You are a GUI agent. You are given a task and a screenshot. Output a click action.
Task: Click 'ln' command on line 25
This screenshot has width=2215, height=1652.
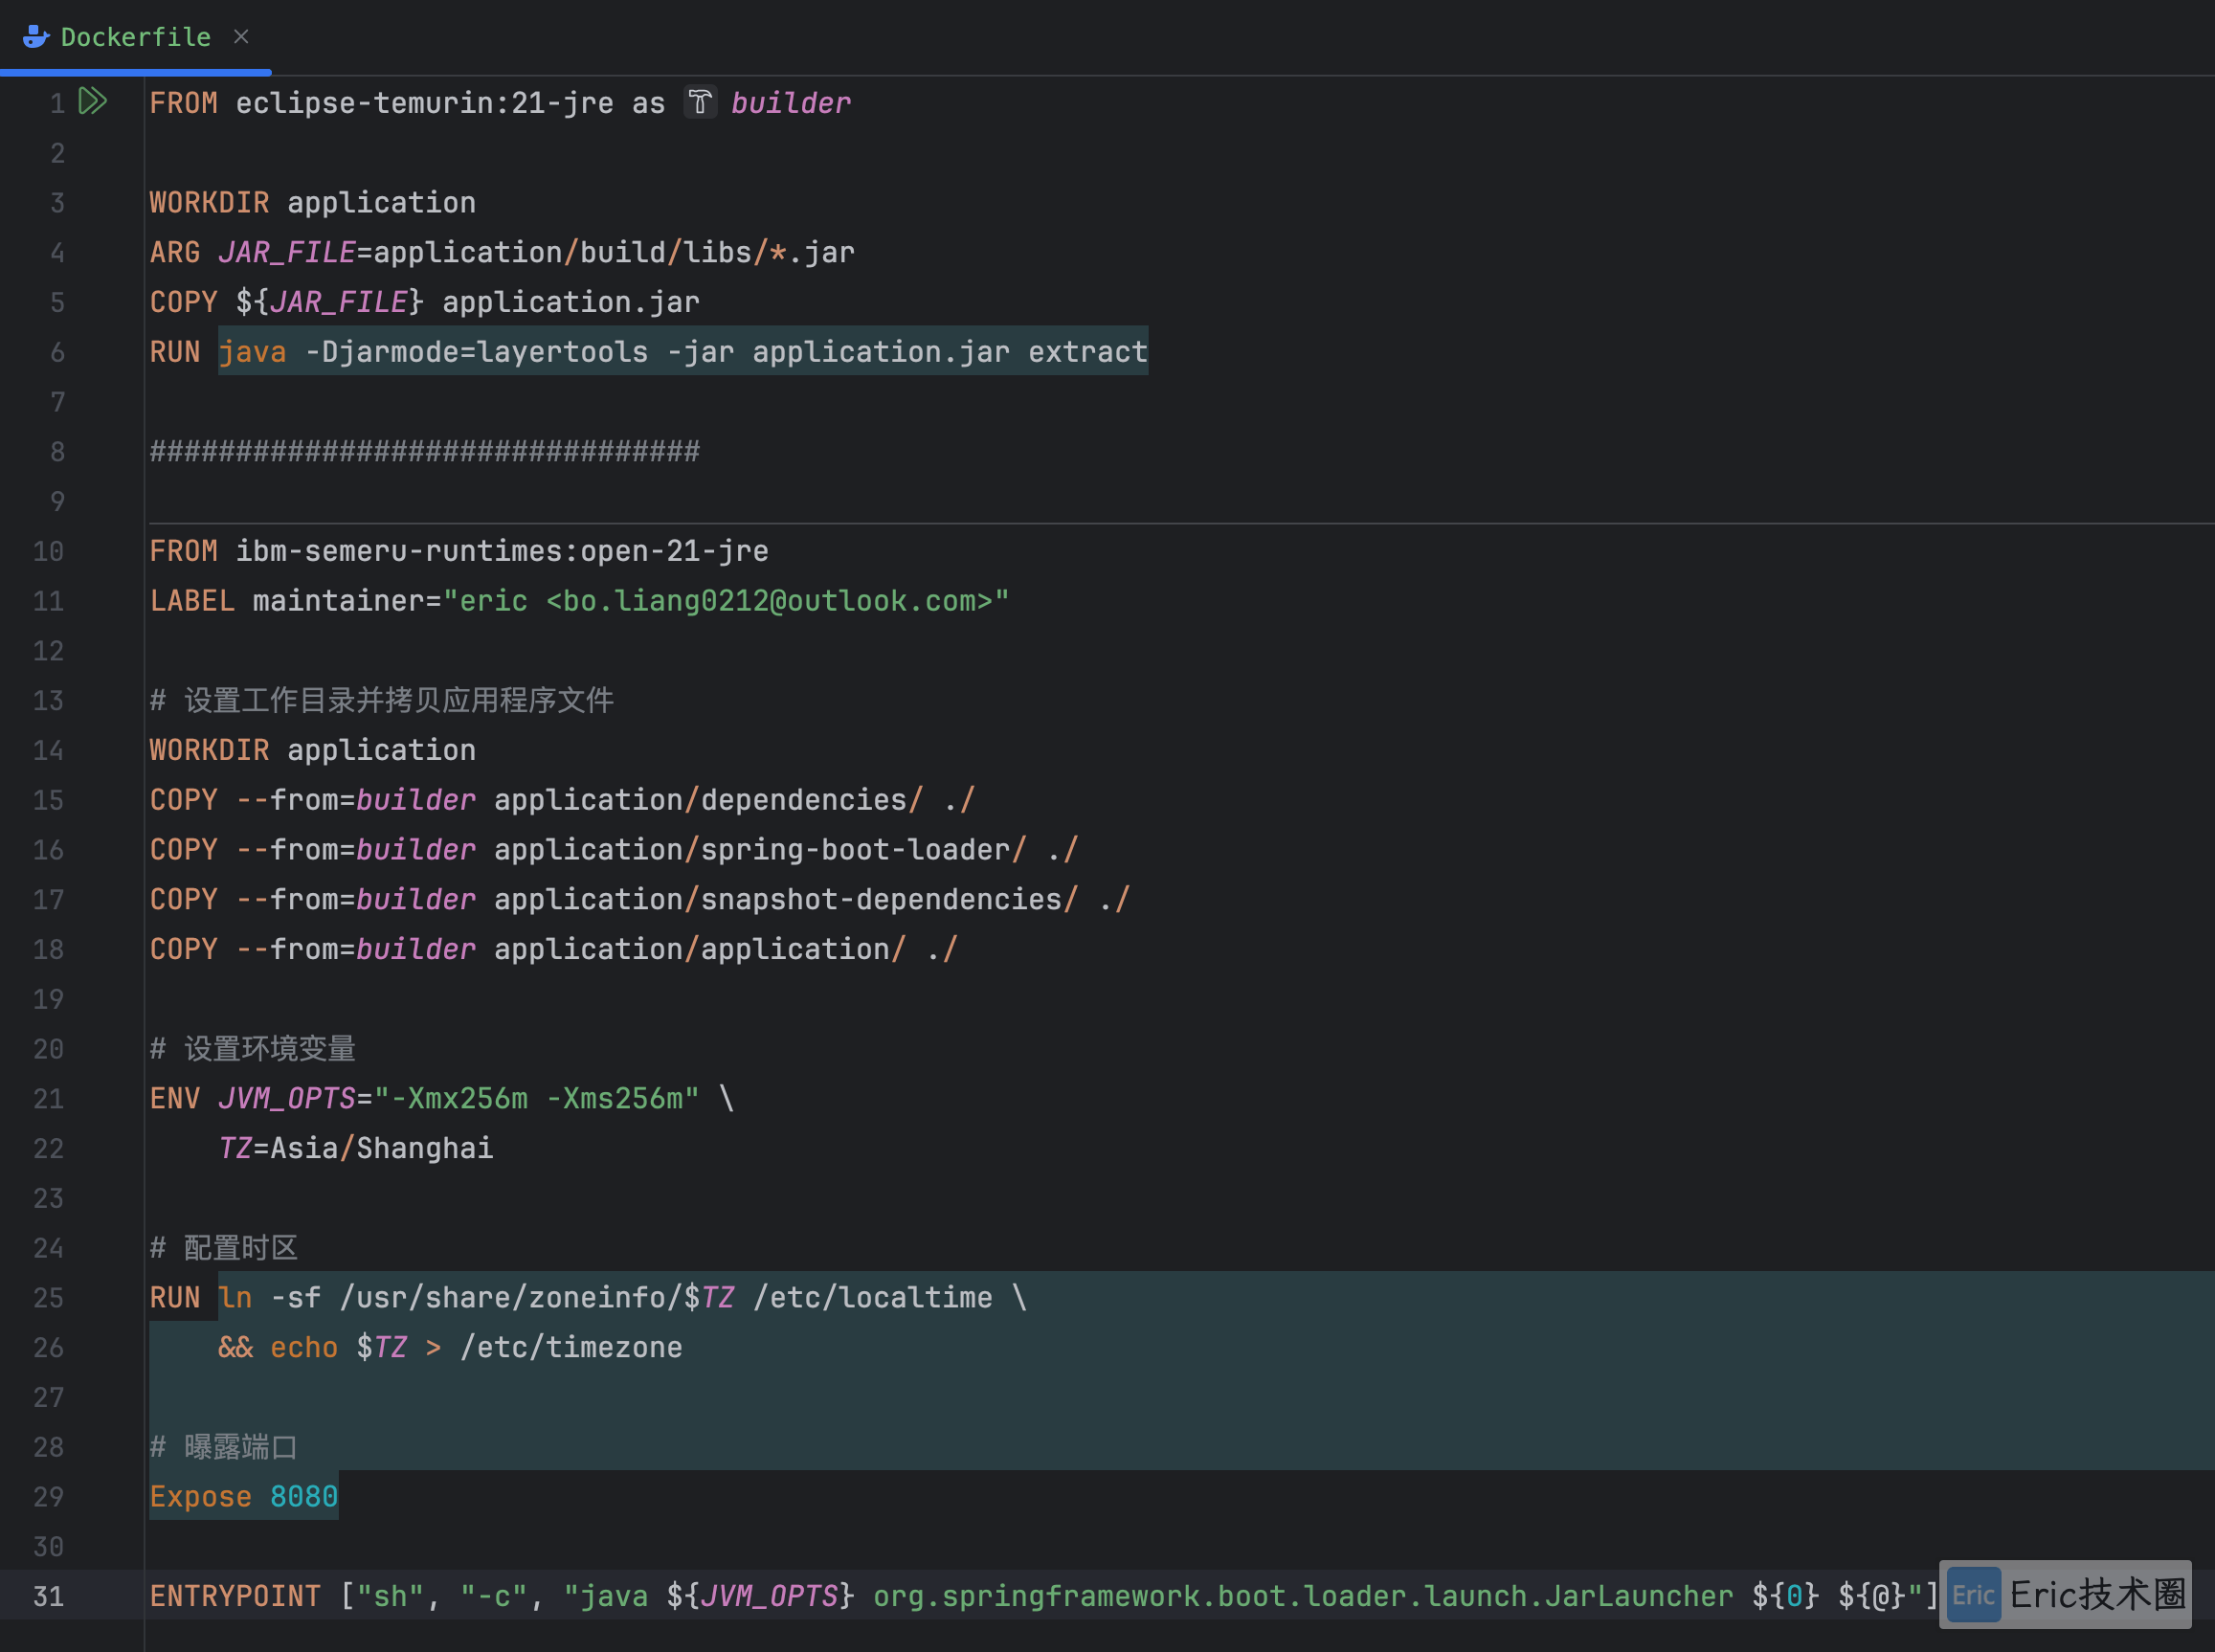coord(235,1298)
